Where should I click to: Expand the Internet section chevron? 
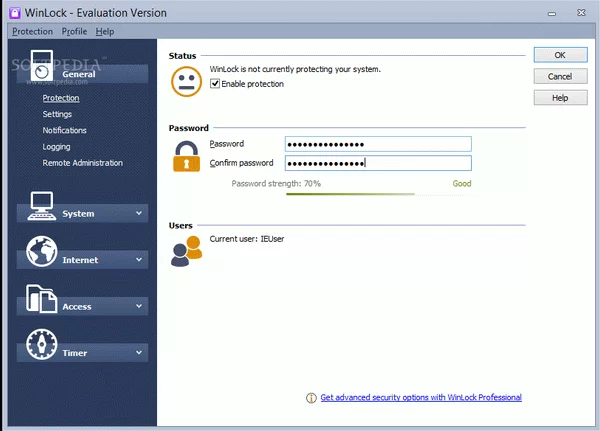pos(139,260)
